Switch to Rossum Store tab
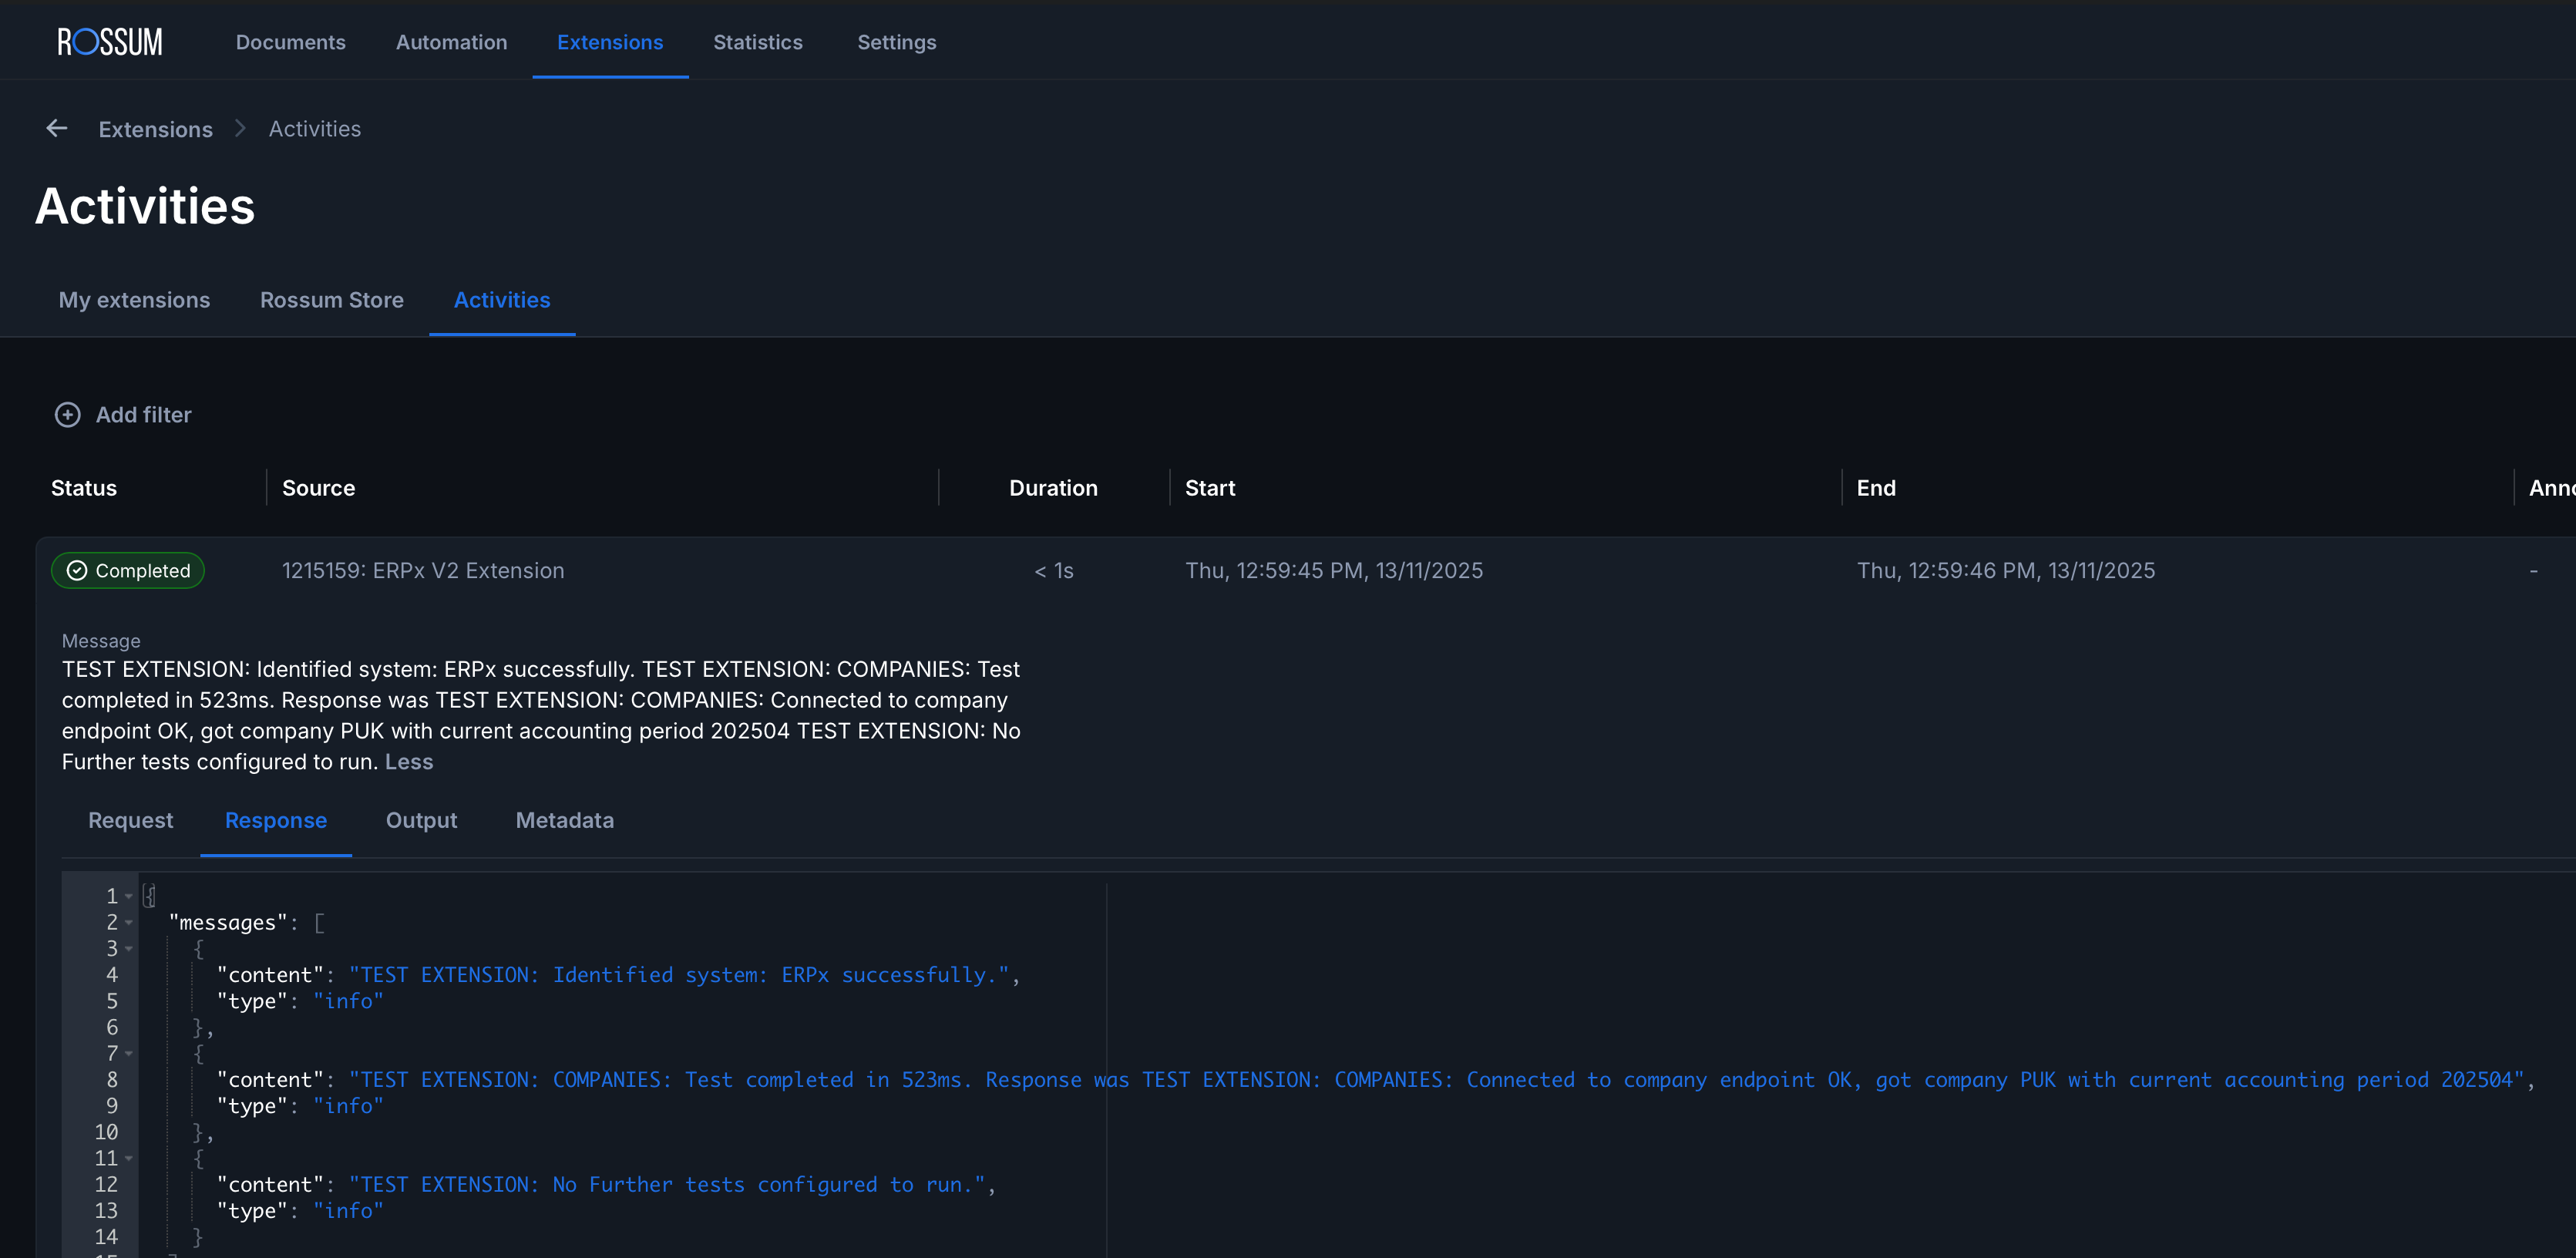The width and height of the screenshot is (2576, 1258). click(331, 300)
